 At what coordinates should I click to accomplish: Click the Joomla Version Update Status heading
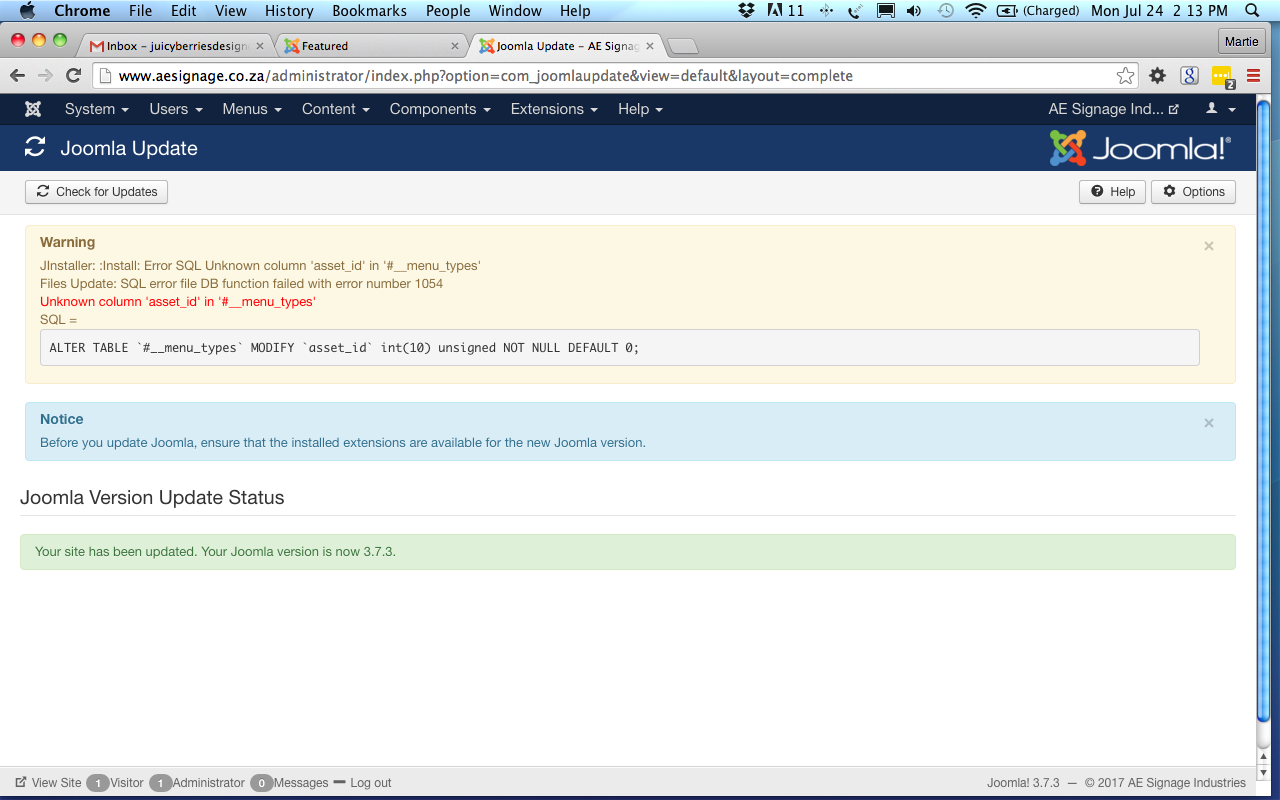(x=152, y=498)
